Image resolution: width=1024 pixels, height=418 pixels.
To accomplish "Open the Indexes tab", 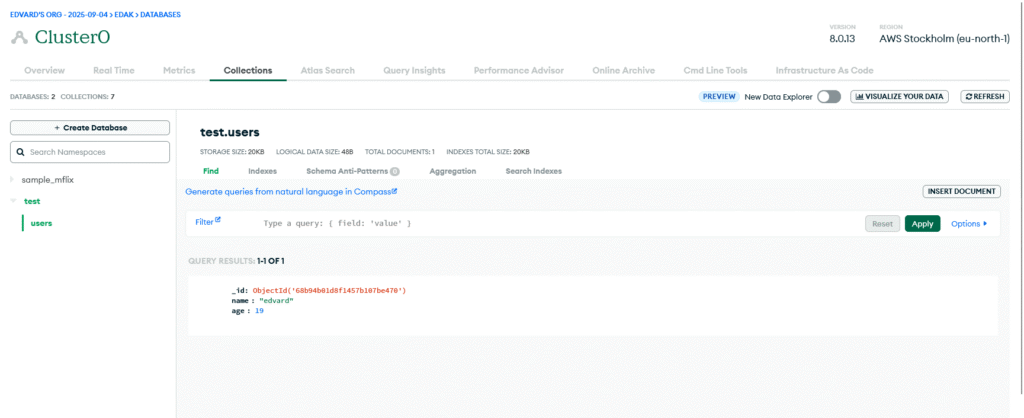I will 262,171.
